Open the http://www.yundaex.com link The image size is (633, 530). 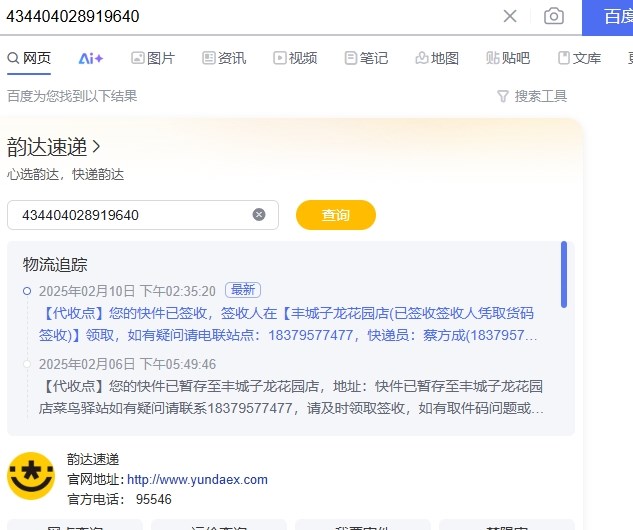point(197,479)
